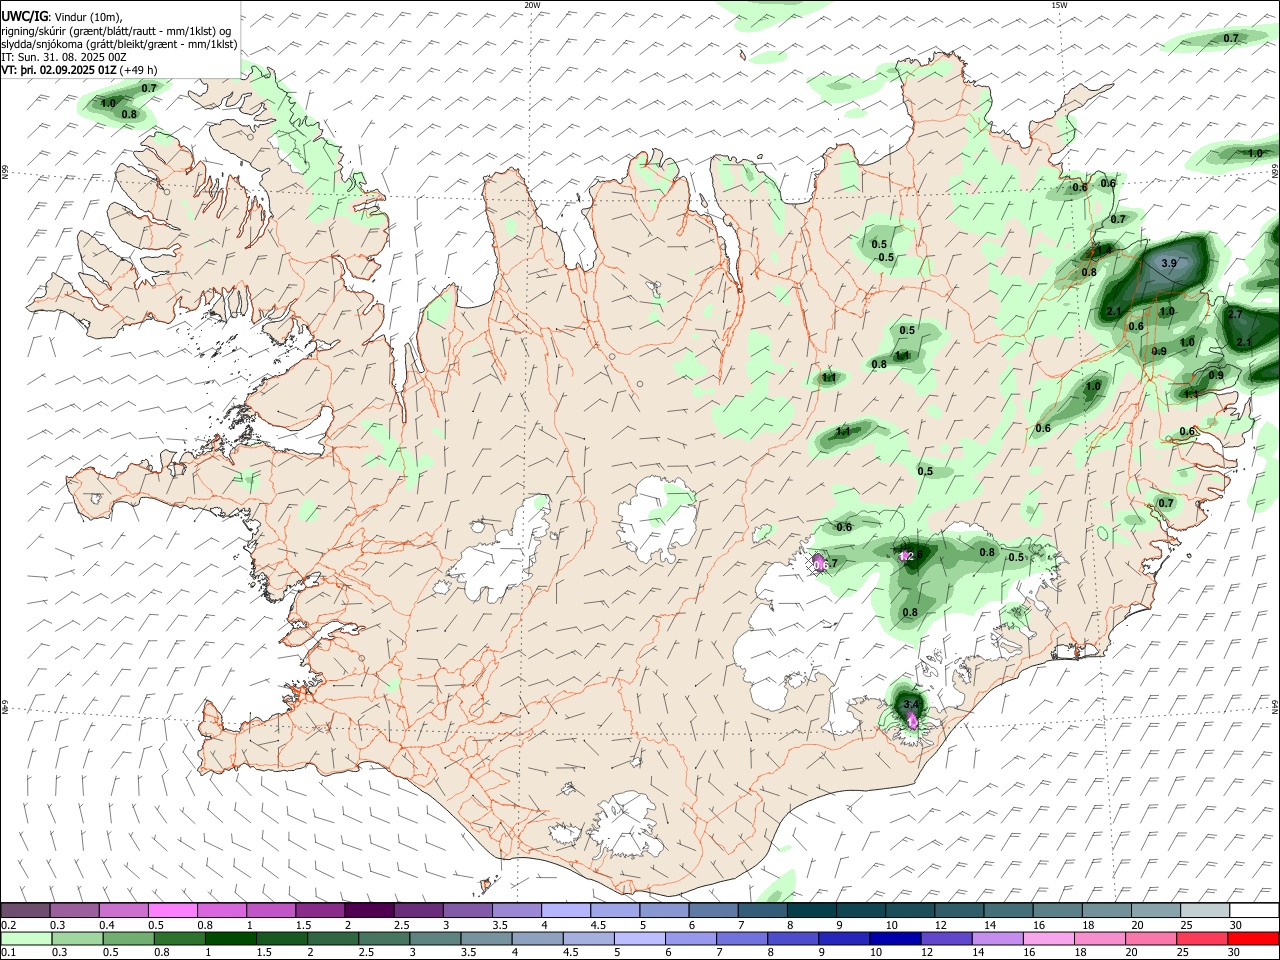1280x960 pixels.
Task: Click the lower legend swatch between 0.5 and 0.8
Action: 127,938
